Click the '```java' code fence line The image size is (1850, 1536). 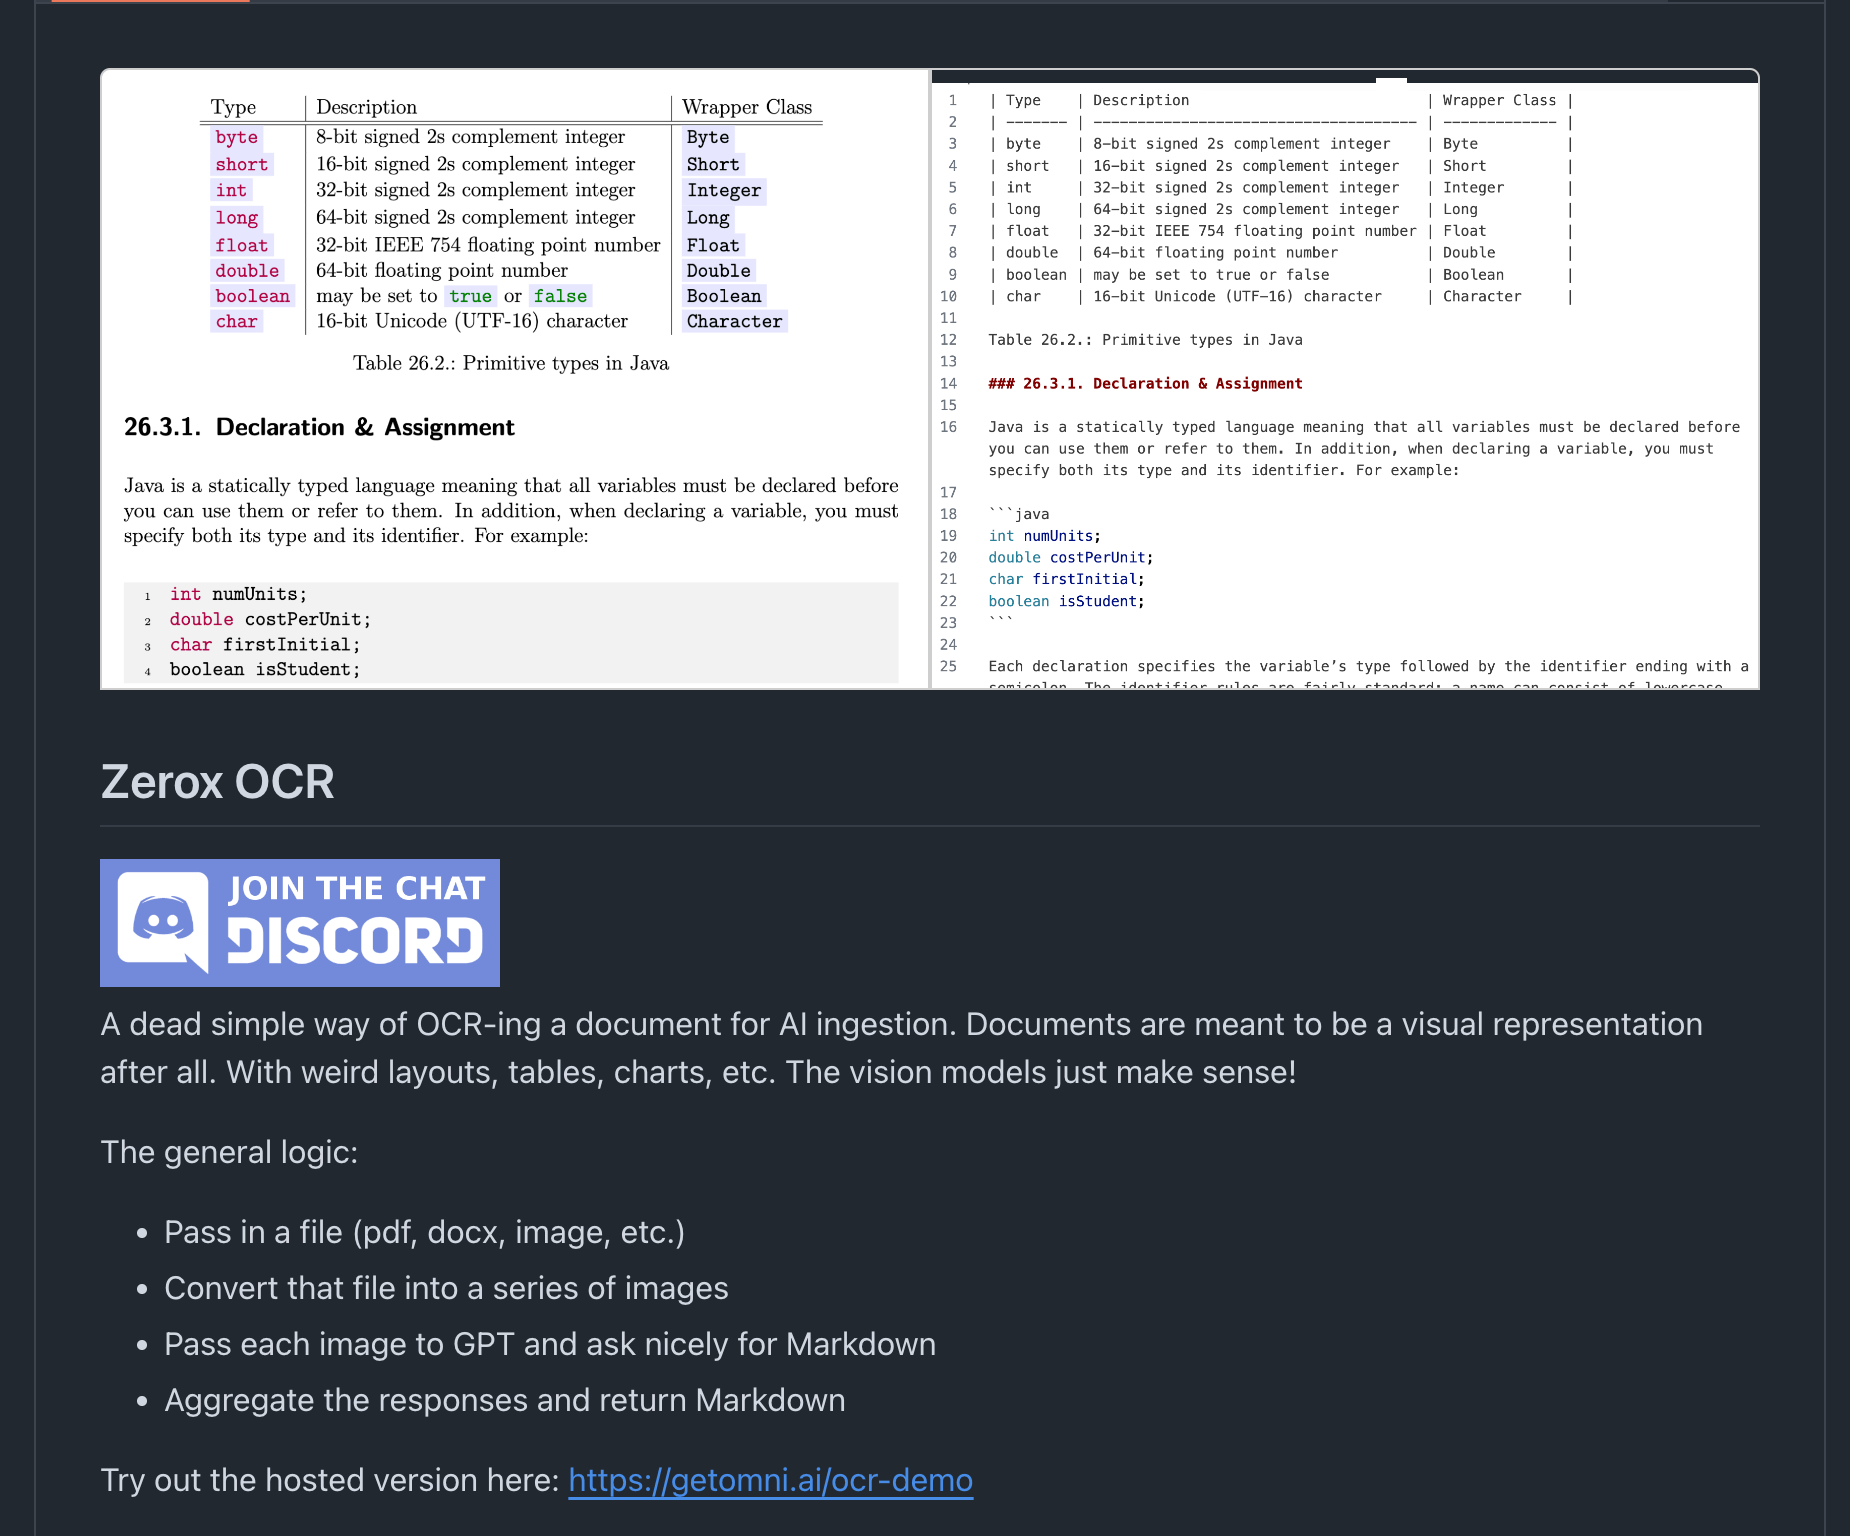(x=1019, y=514)
